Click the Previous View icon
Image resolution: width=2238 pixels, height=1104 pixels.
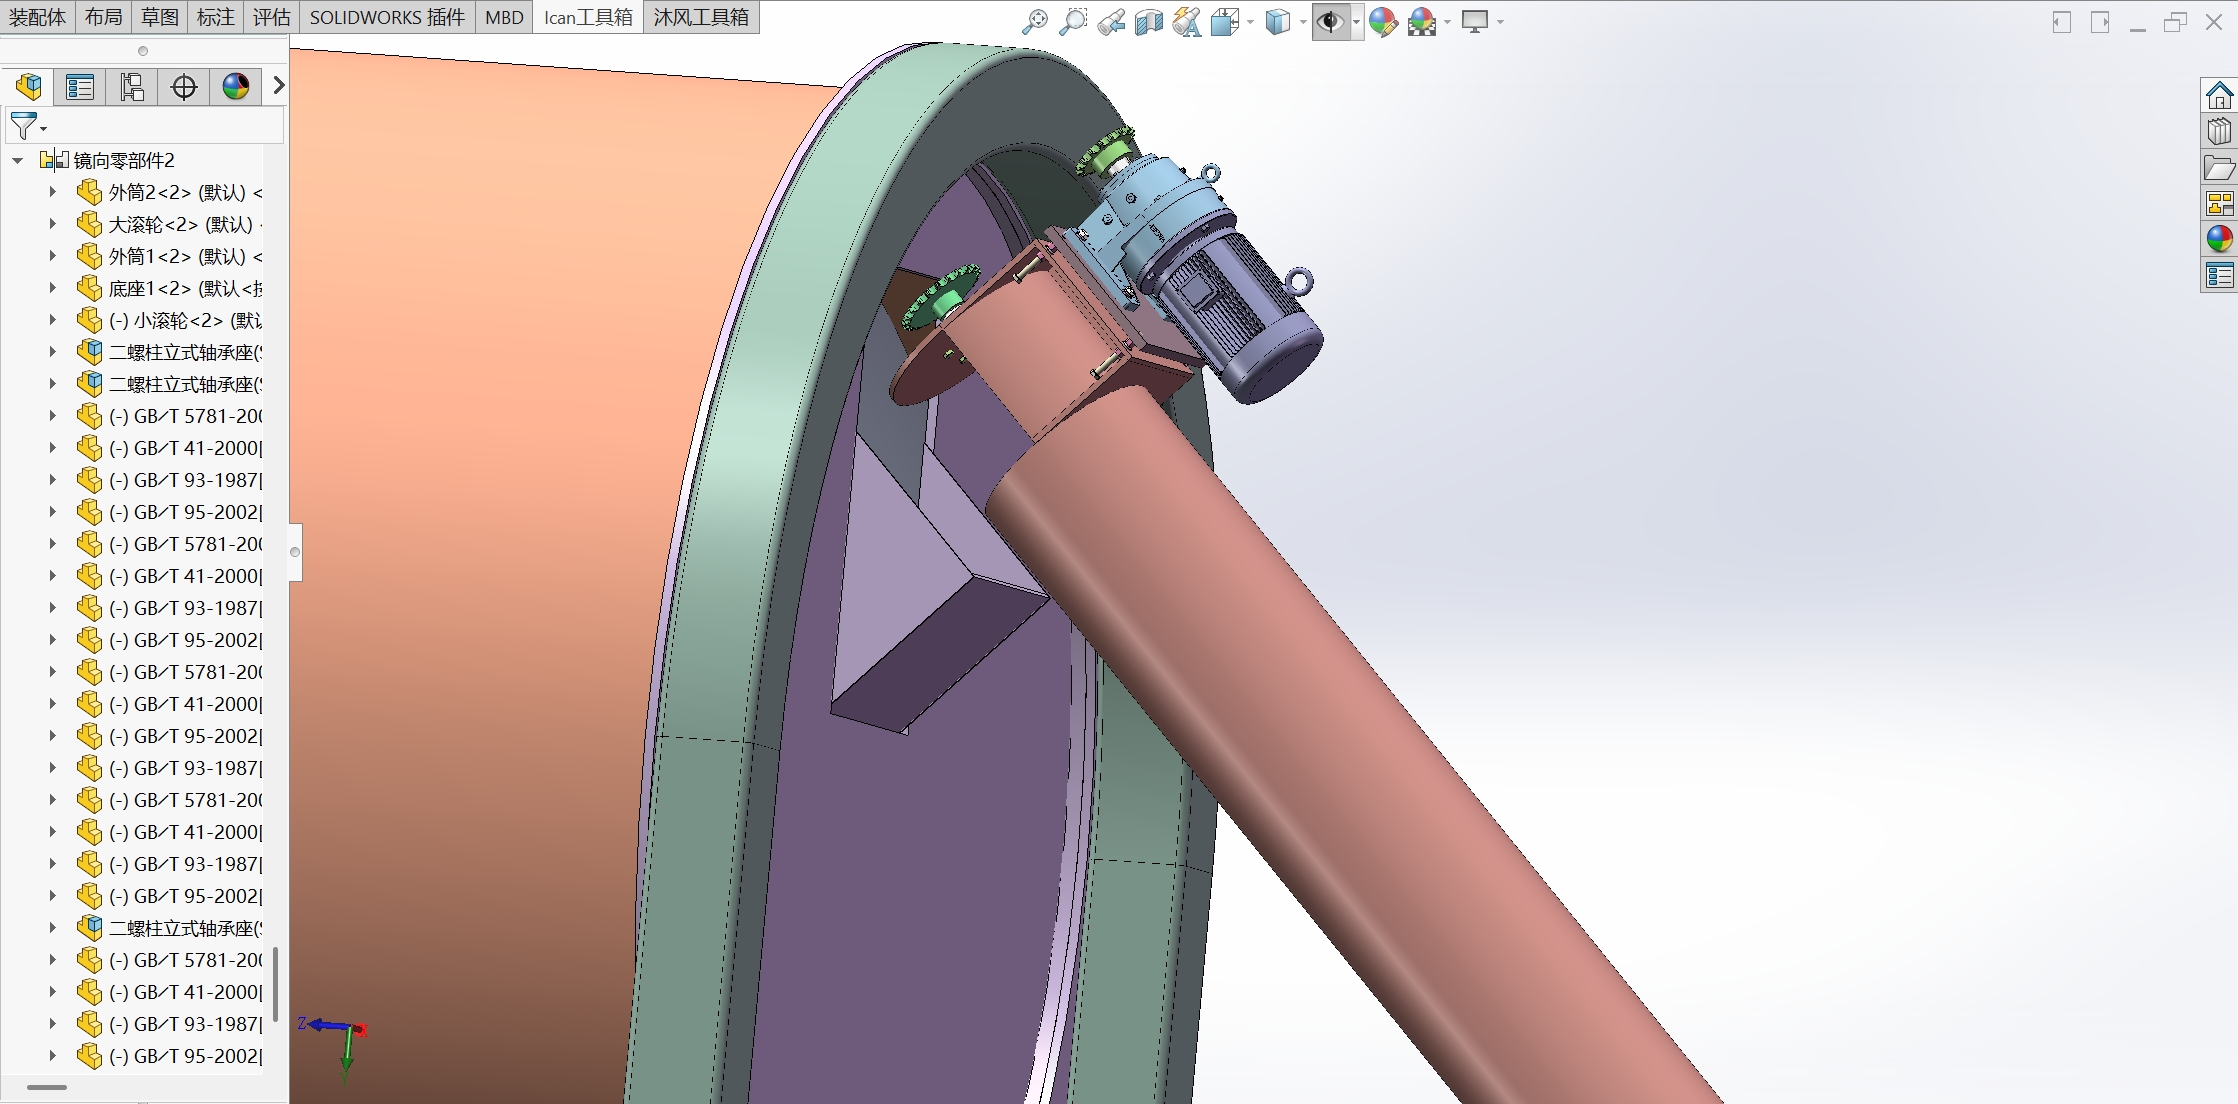(x=1110, y=21)
